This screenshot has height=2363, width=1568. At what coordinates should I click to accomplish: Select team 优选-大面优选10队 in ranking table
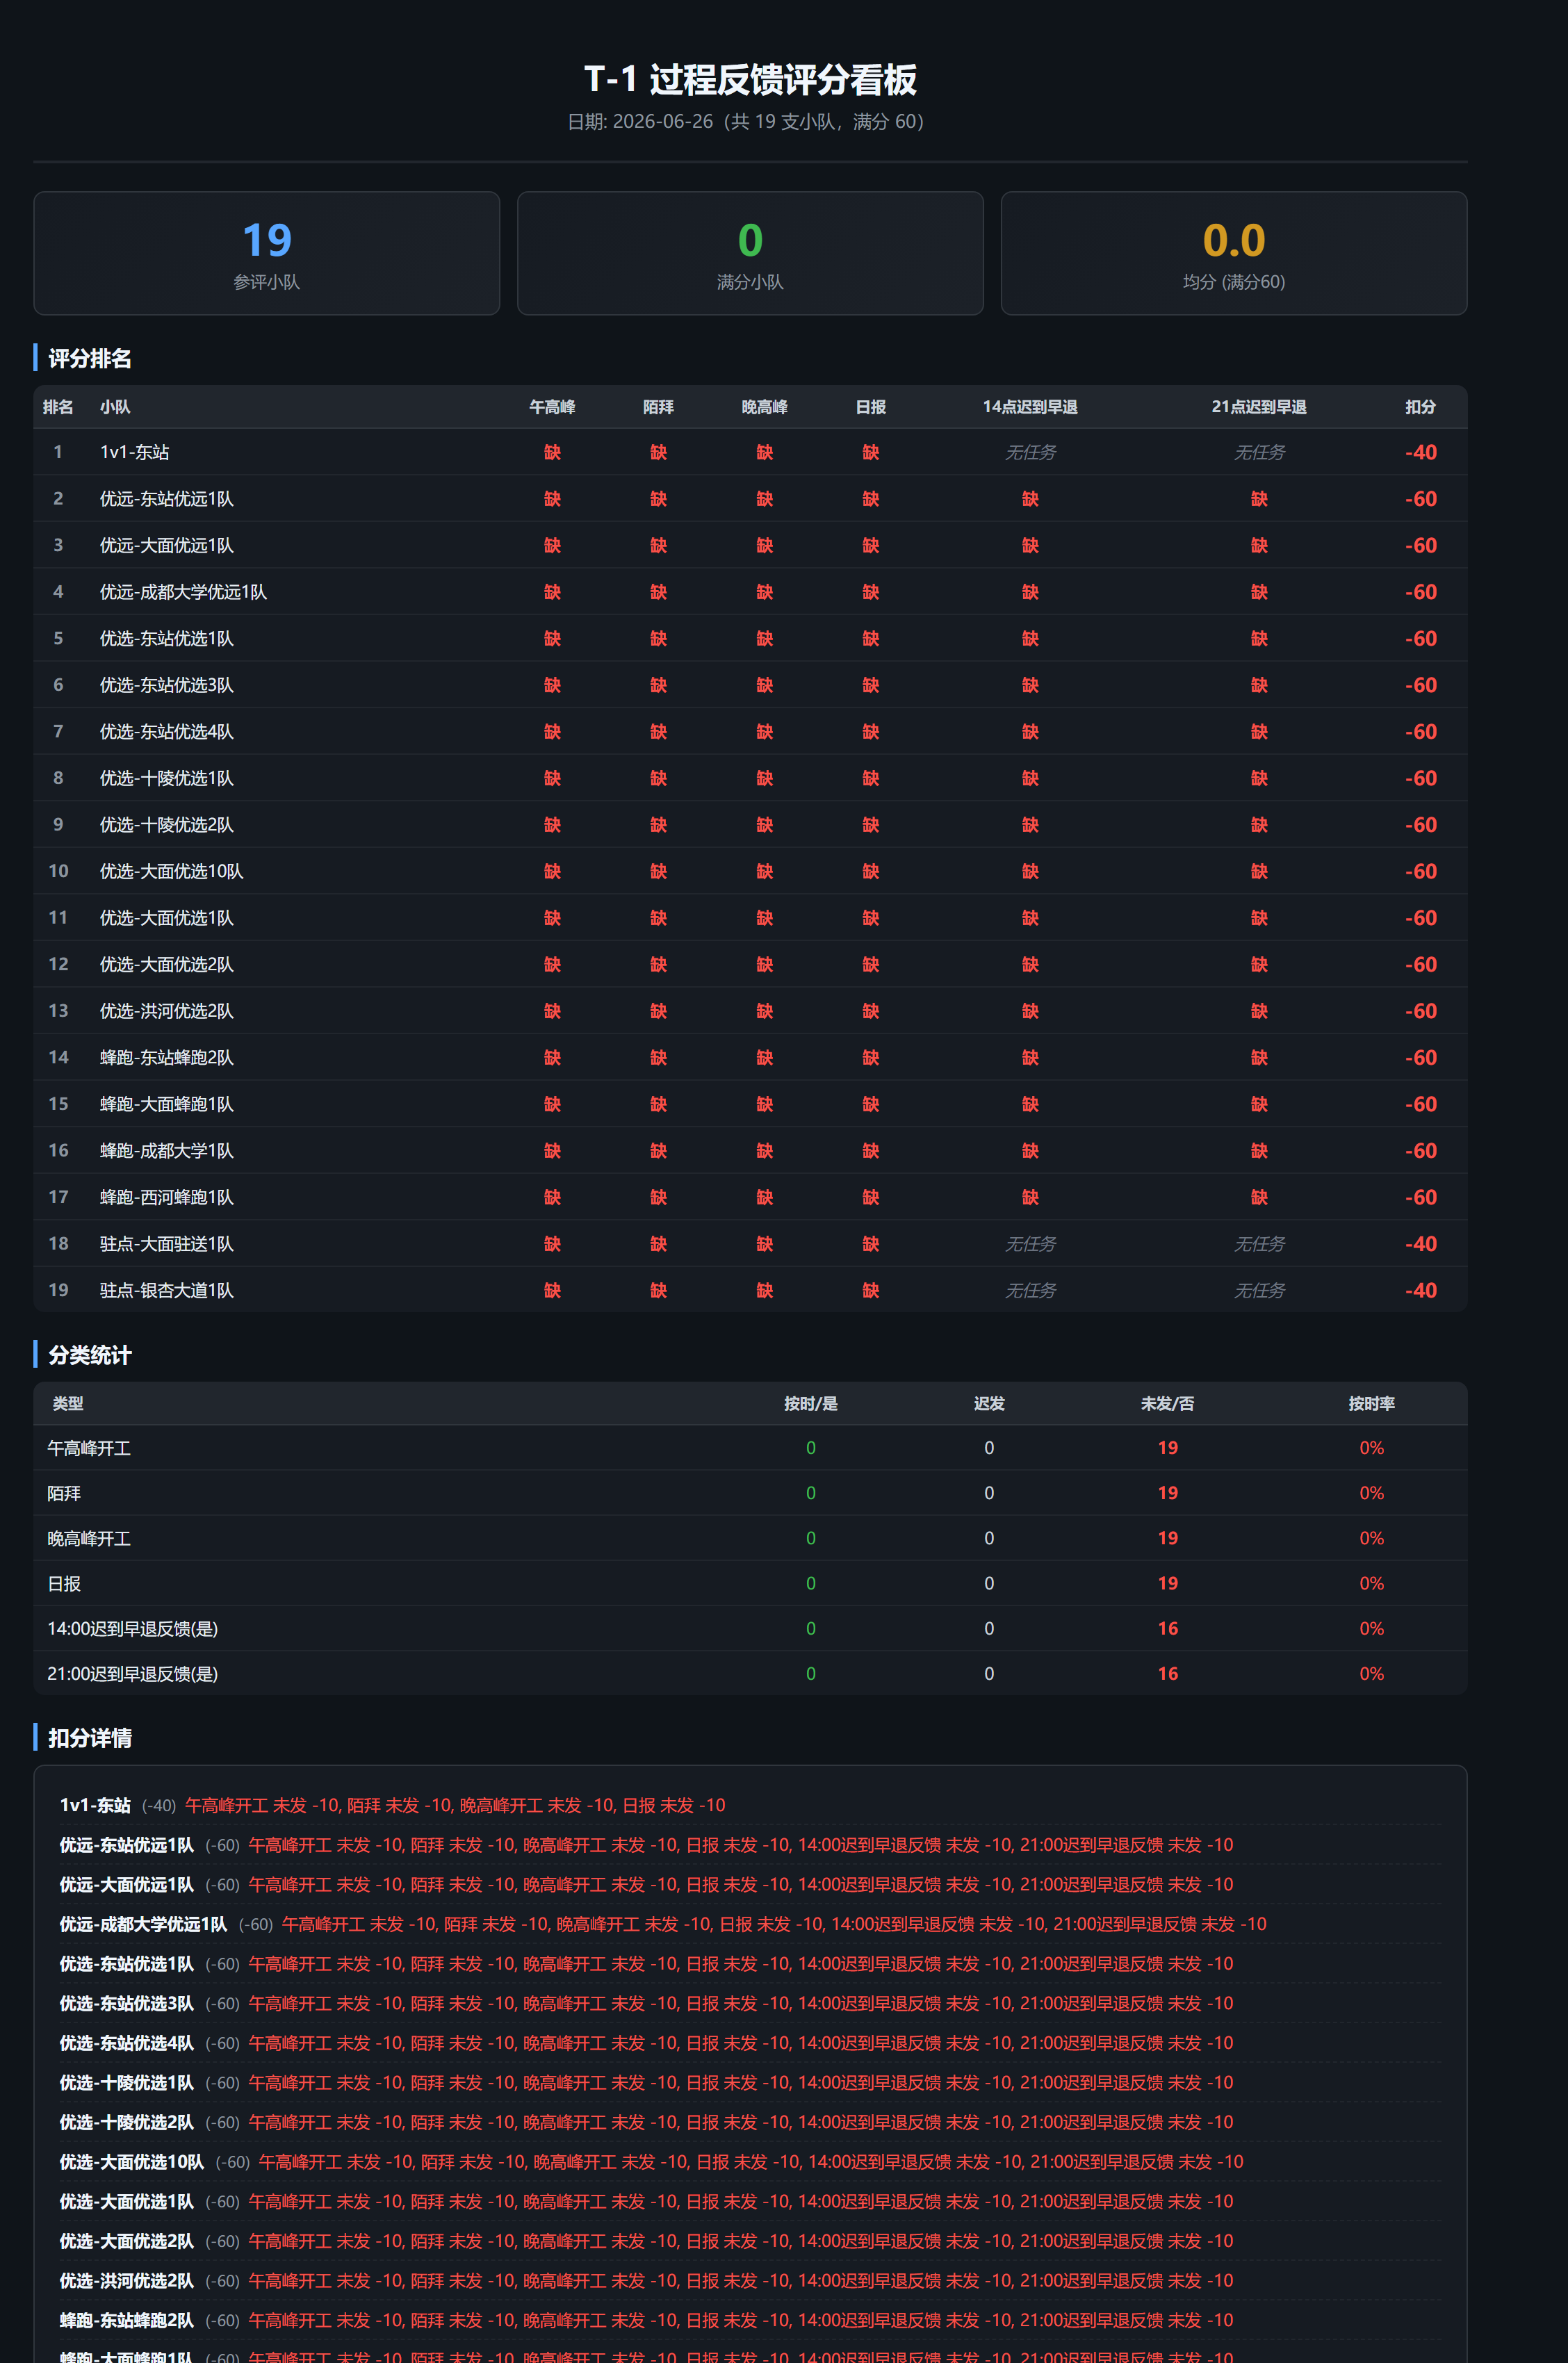click(x=172, y=871)
